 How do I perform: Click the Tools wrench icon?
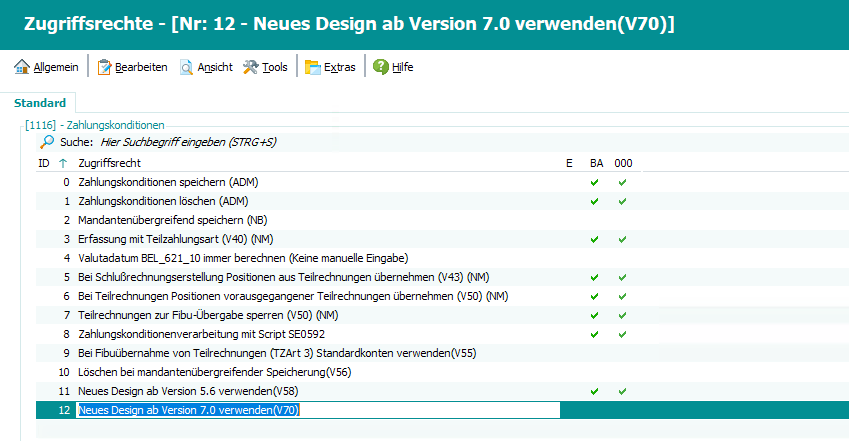(250, 67)
